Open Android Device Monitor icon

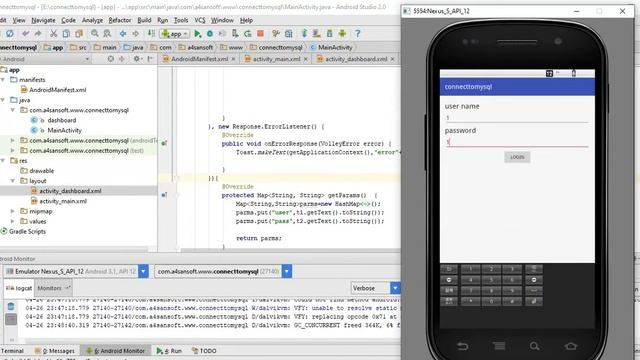click(x=342, y=33)
